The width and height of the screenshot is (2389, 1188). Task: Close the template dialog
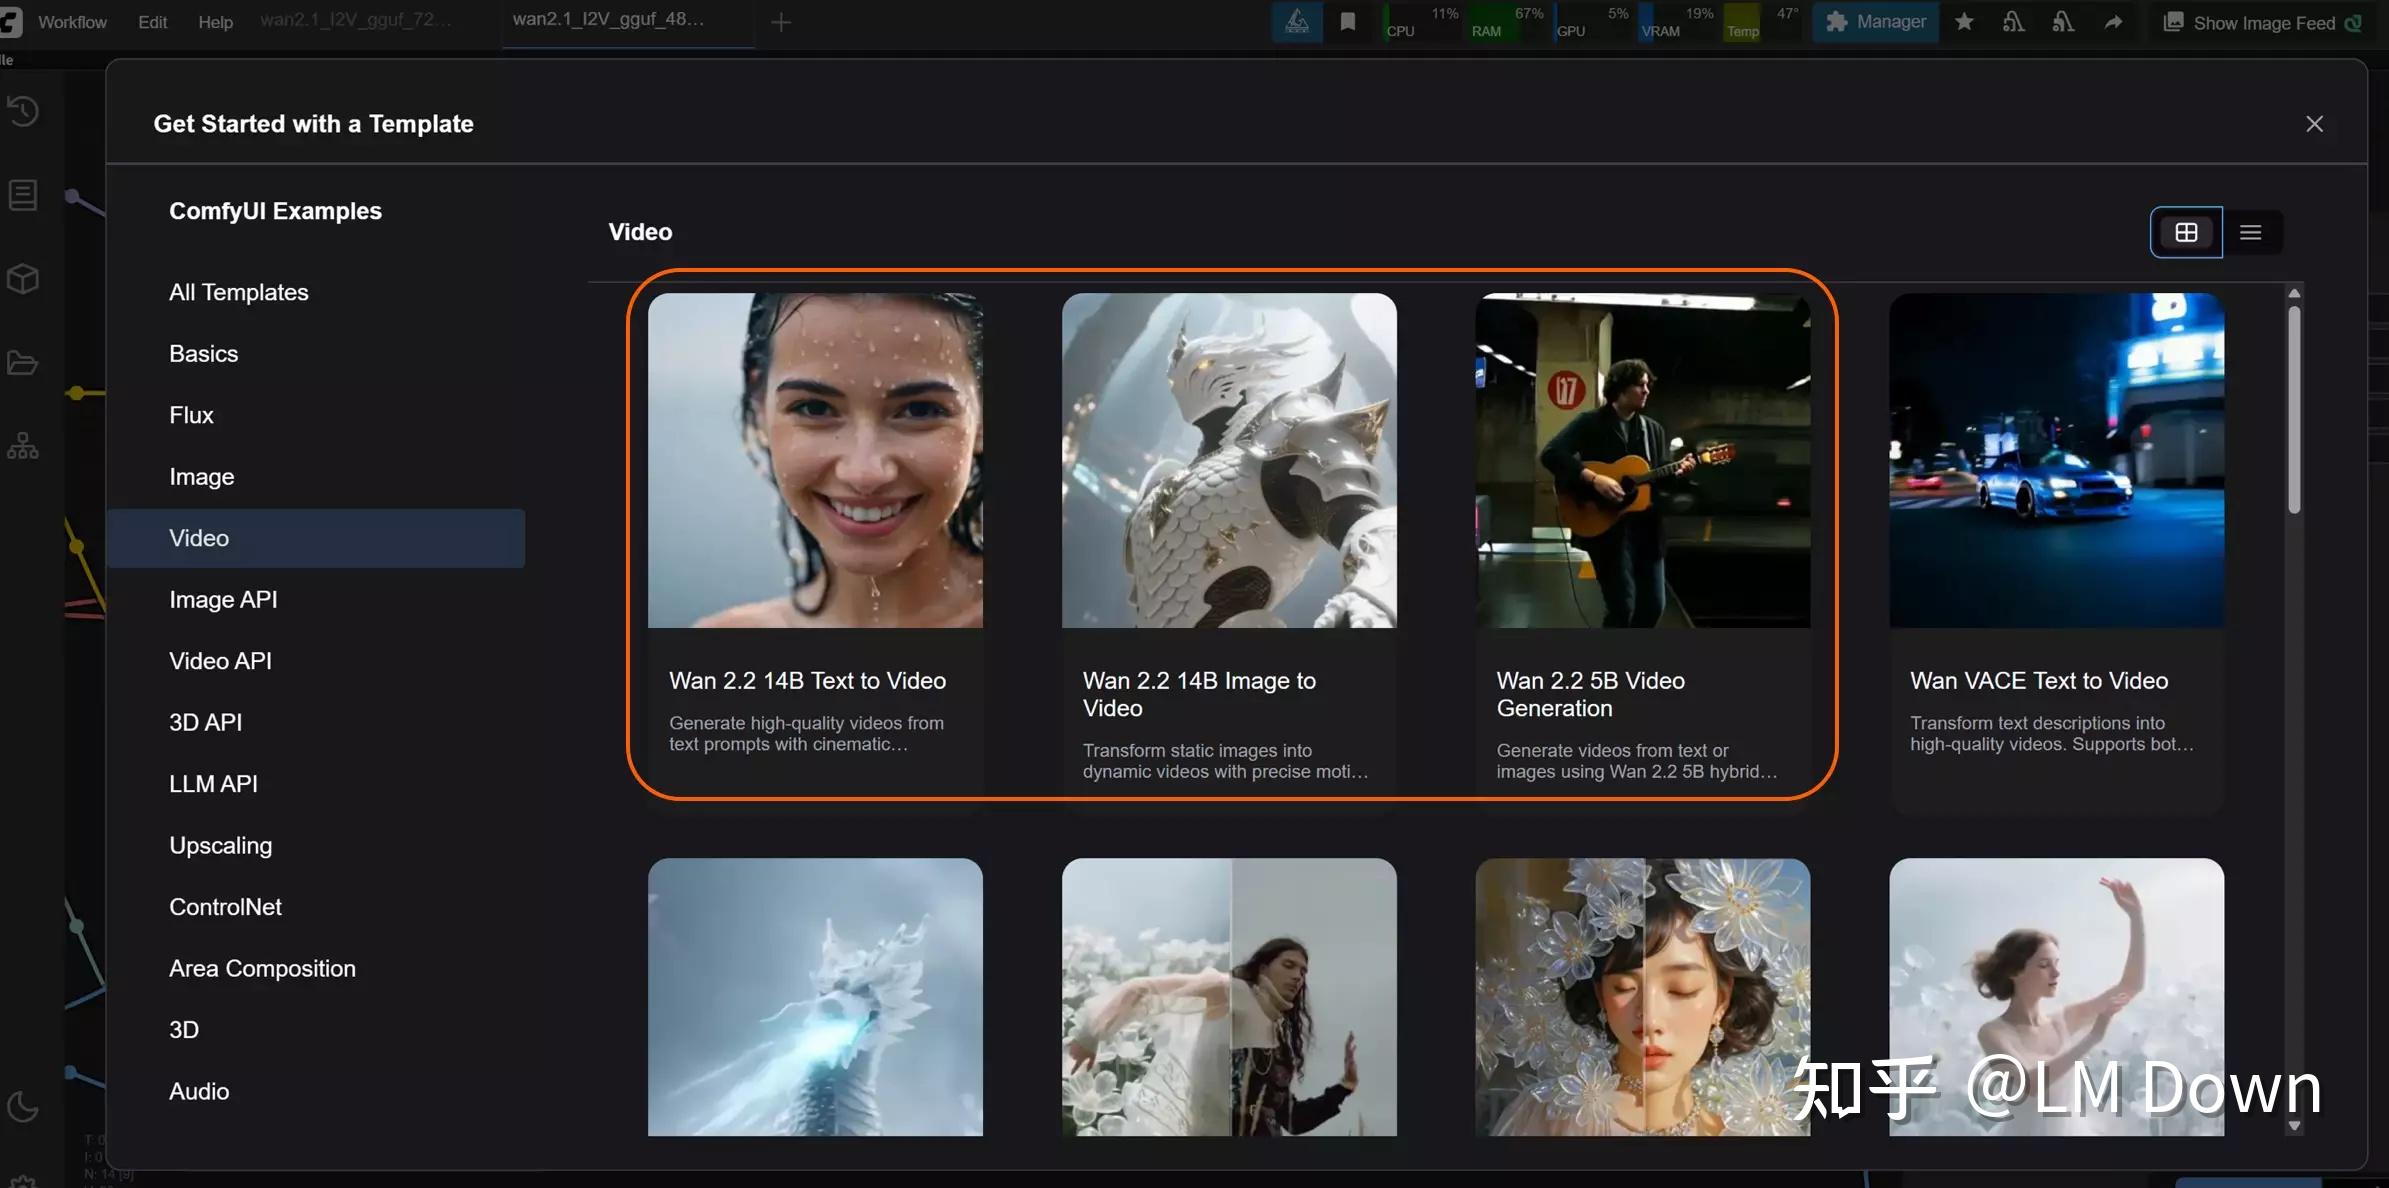(x=2314, y=124)
